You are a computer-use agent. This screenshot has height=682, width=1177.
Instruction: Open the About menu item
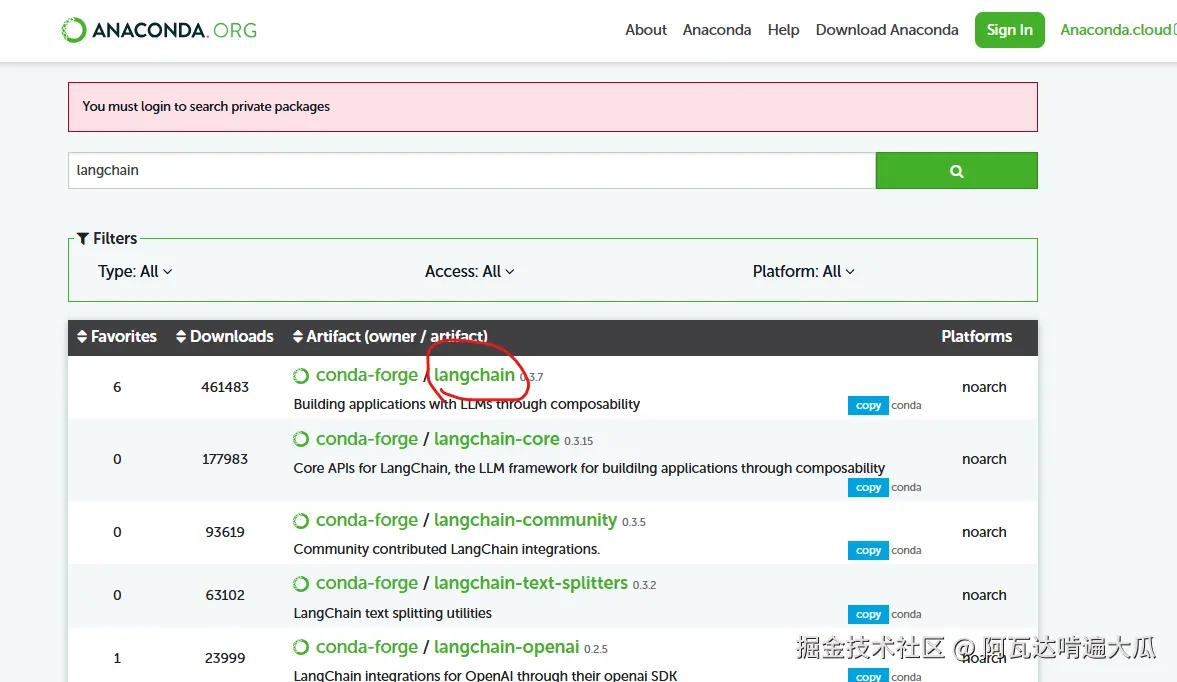tap(646, 30)
